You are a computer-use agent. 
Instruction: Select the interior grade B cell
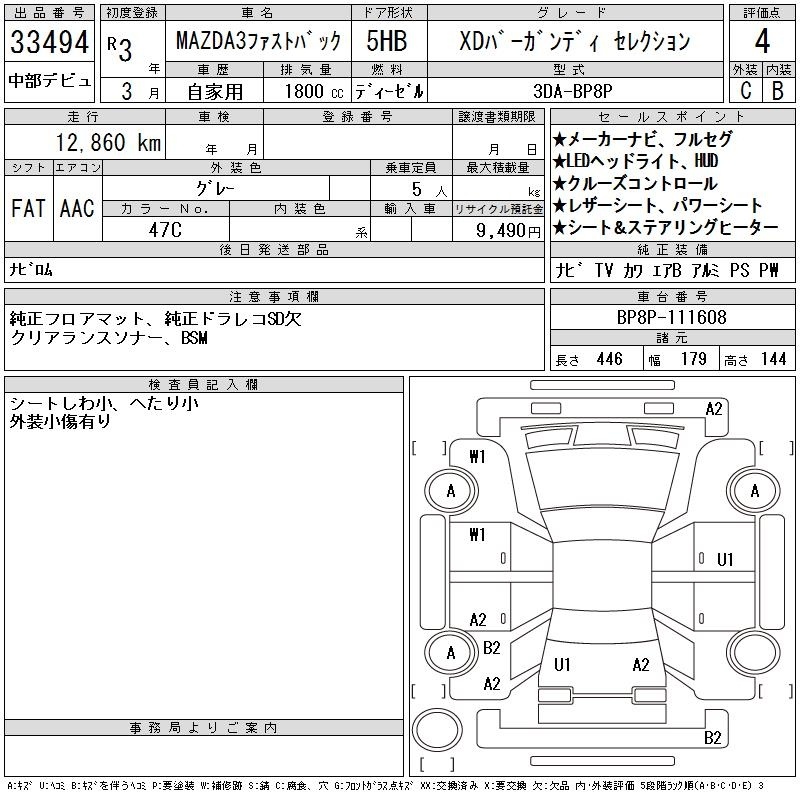(x=777, y=89)
